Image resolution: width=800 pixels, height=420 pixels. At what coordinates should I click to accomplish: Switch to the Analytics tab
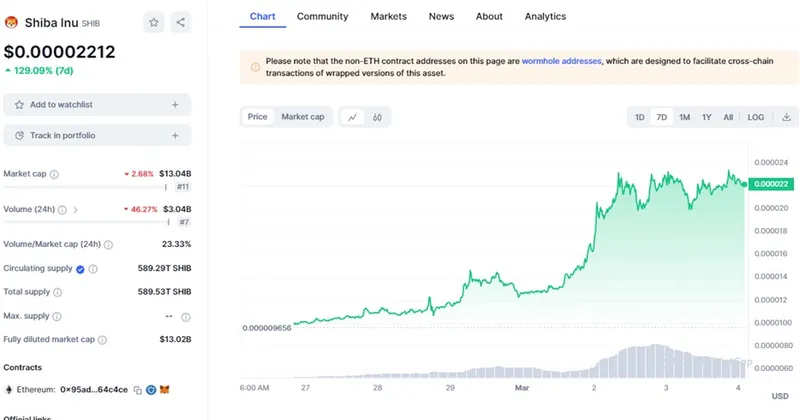click(x=544, y=16)
